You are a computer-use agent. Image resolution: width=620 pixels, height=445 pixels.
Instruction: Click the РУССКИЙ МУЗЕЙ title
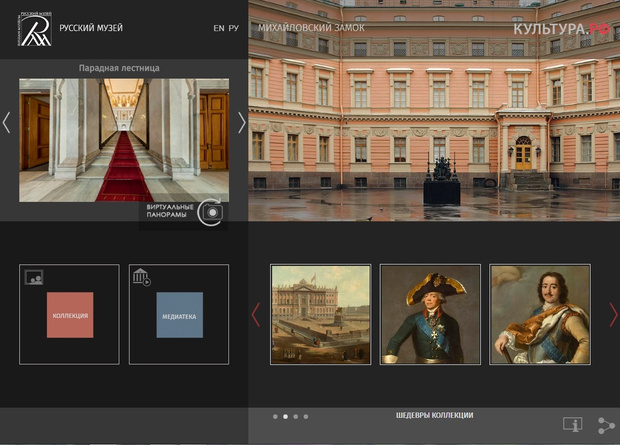91,28
